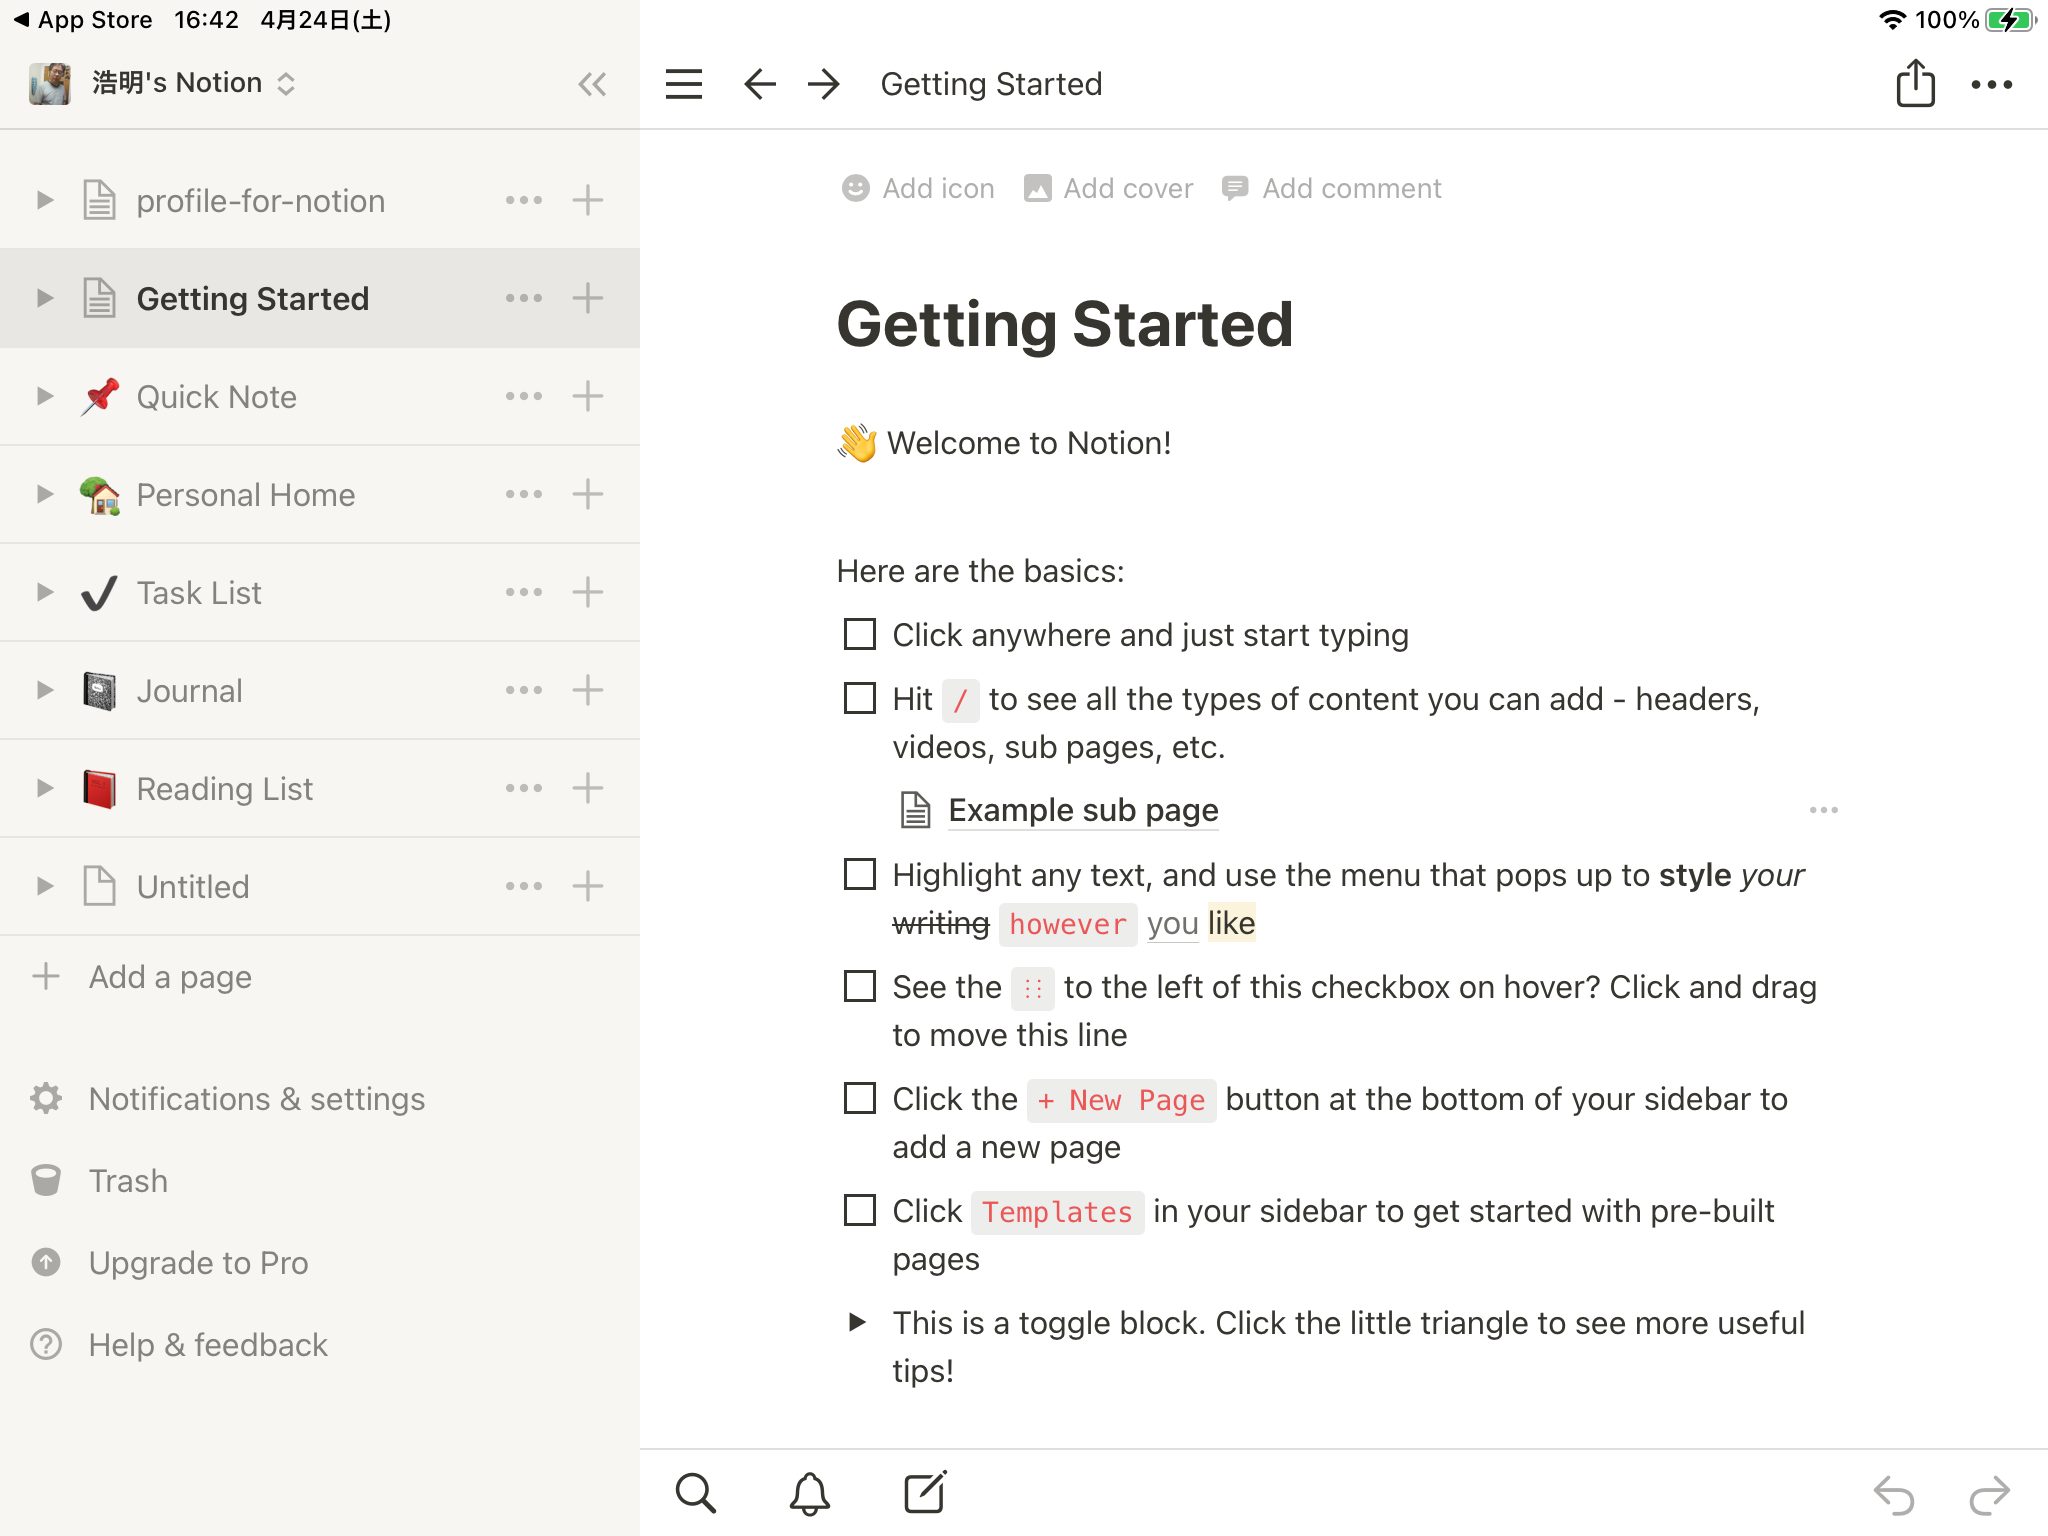The height and width of the screenshot is (1536, 2048).
Task: Open more options for Task List
Action: point(524,592)
